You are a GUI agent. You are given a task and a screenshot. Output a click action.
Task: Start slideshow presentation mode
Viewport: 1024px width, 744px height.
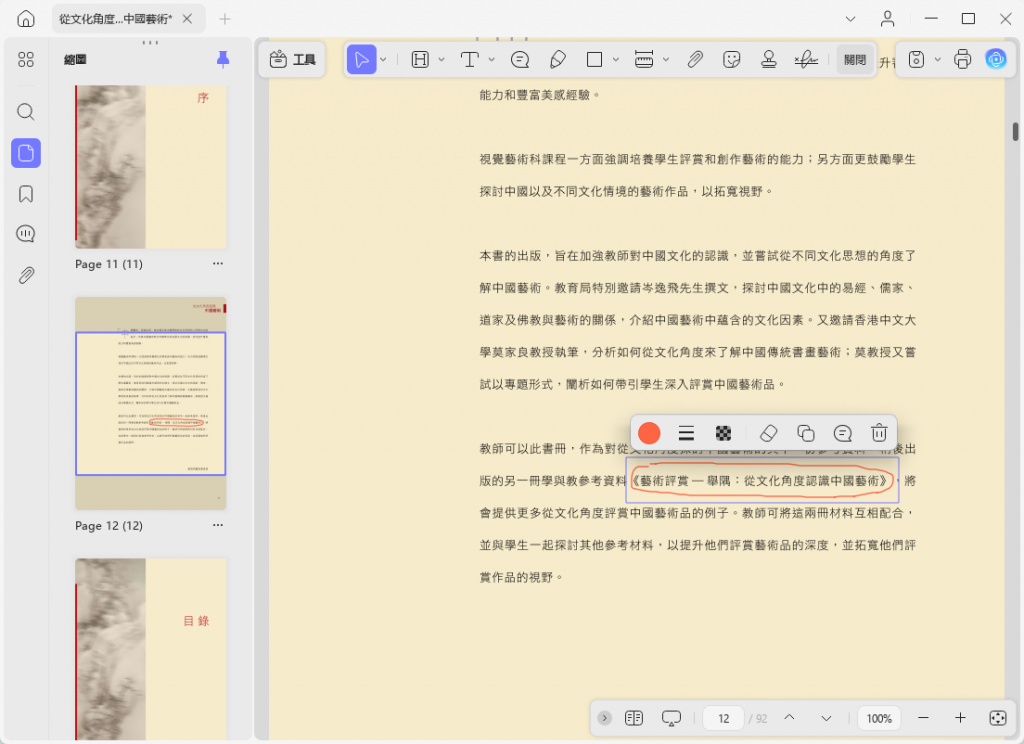[x=671, y=718]
